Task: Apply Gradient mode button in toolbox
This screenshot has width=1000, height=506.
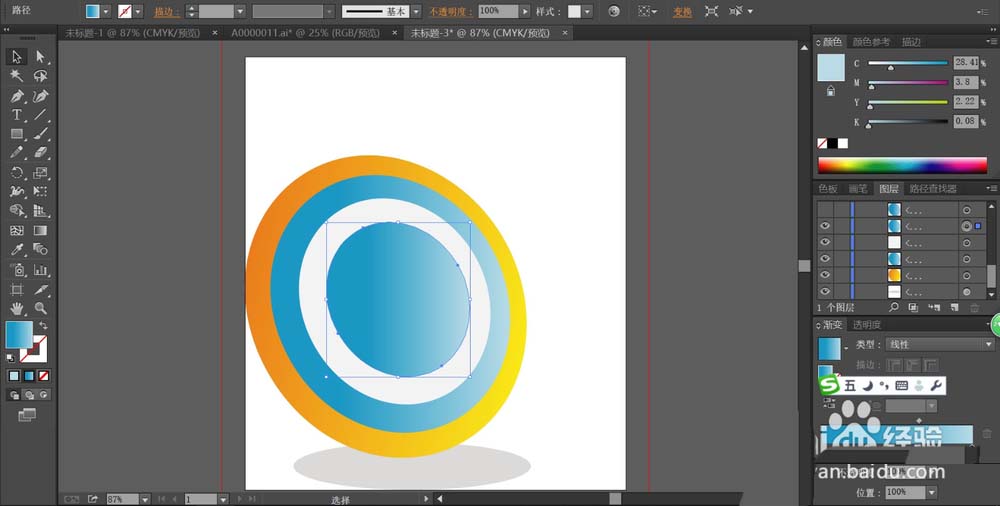Action: tap(29, 376)
